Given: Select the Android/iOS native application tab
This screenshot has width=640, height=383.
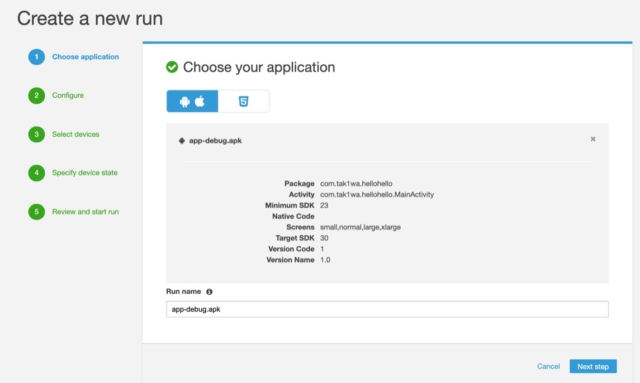Looking at the screenshot, I should tap(192, 101).
